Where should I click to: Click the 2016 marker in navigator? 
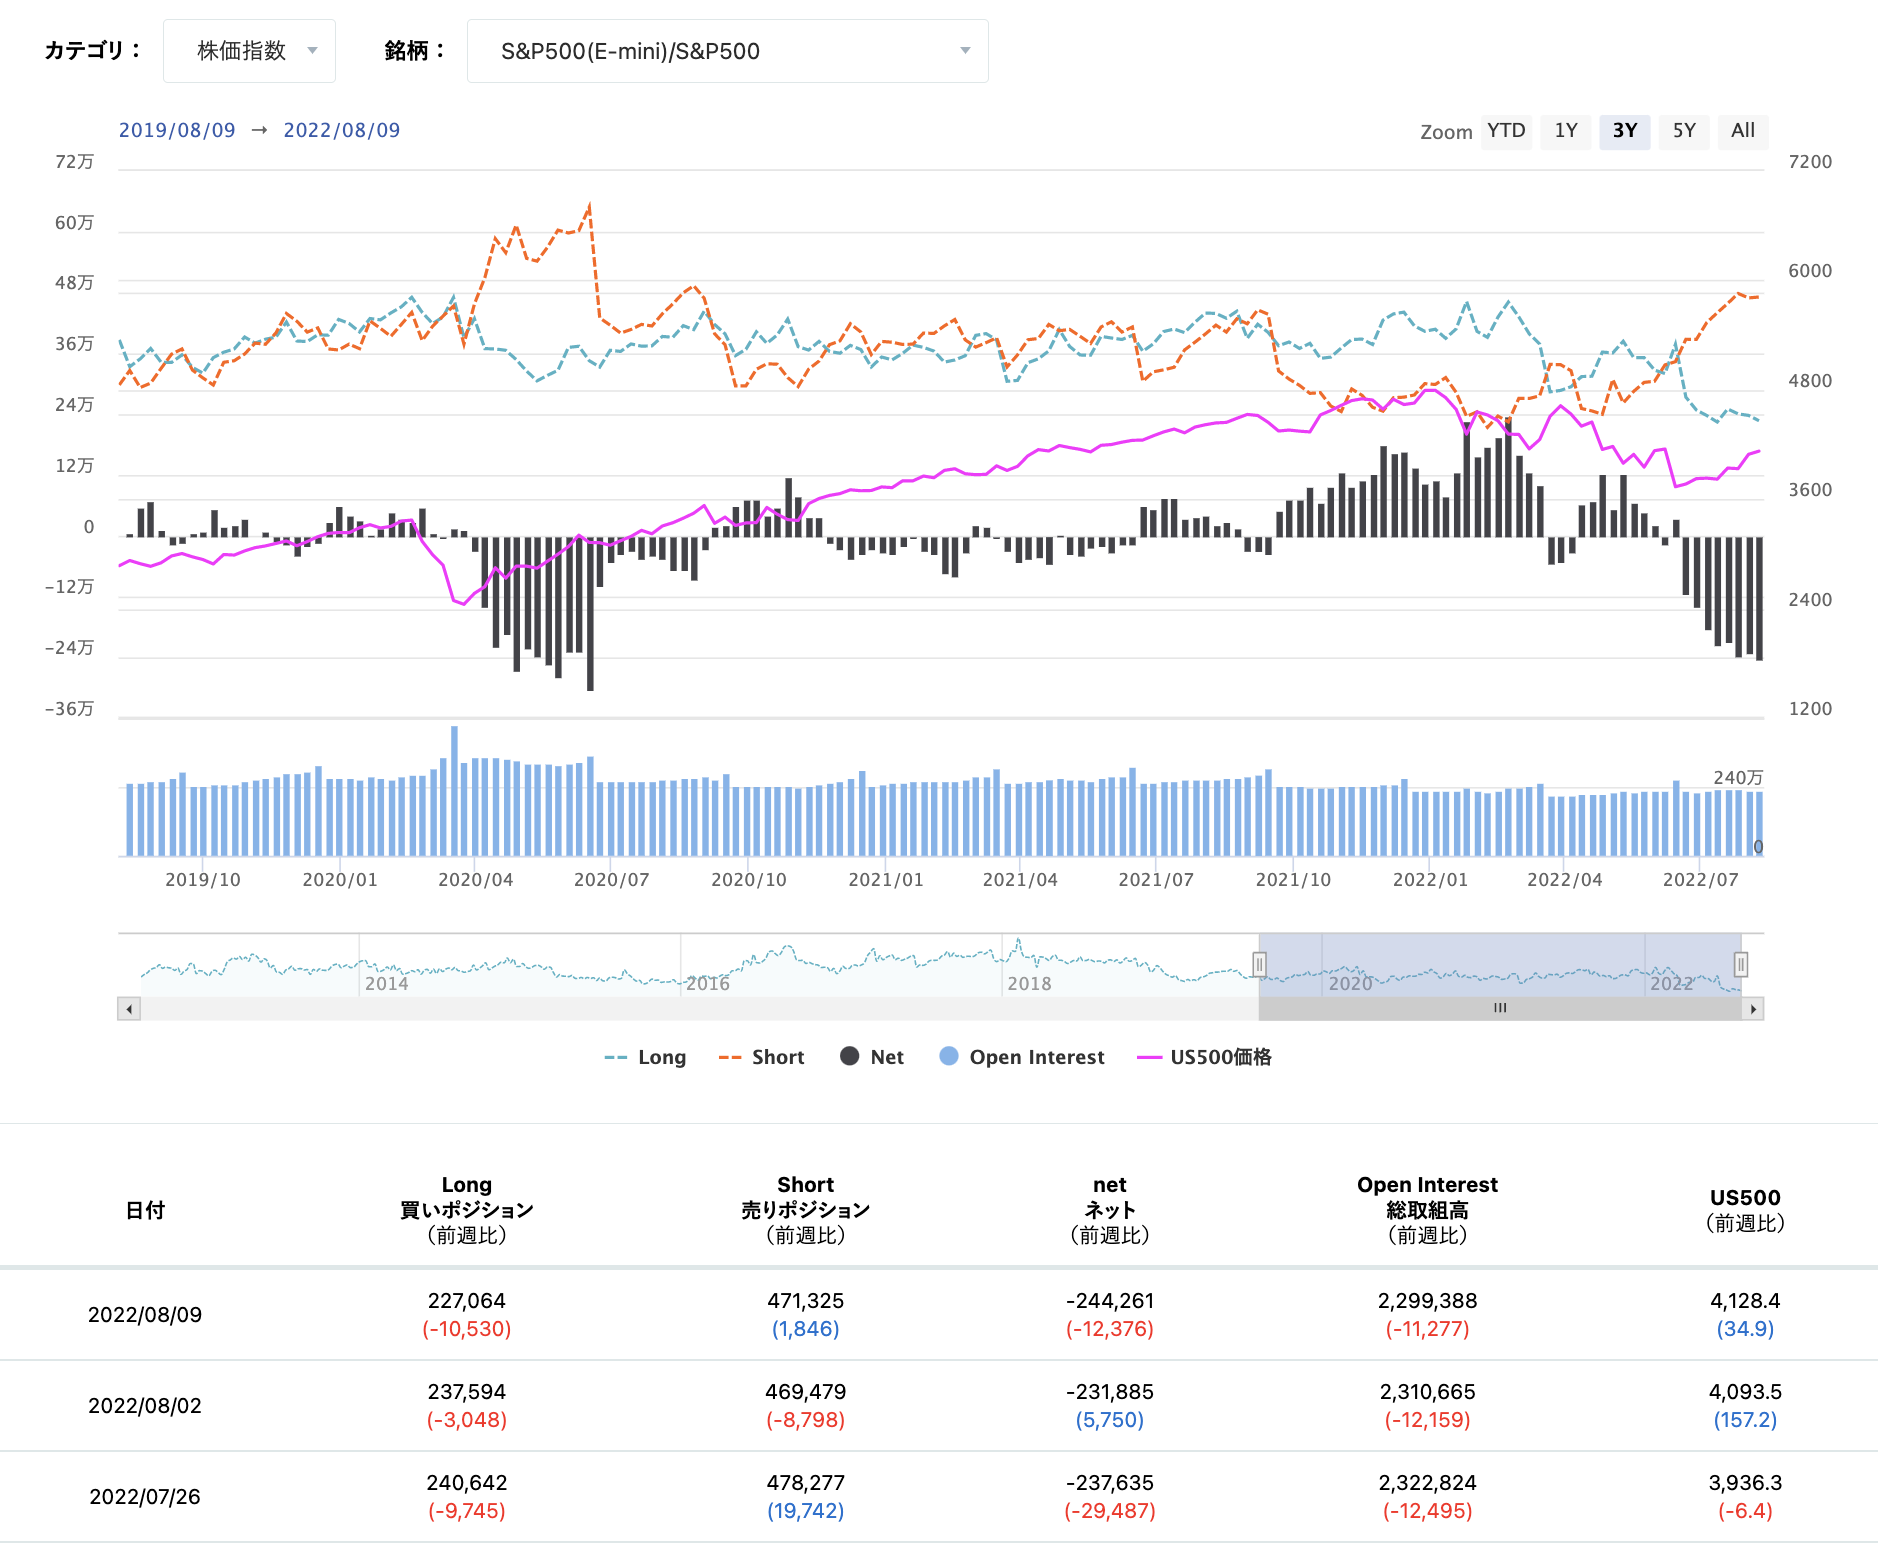708,984
